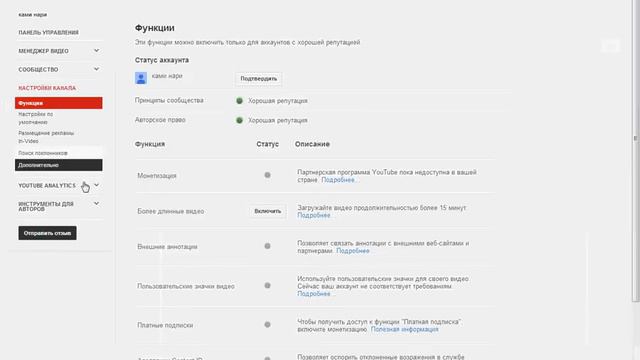Viewport: 640px width, 360px height.
Task: Click Включить for Более длинные видео
Action: [x=268, y=211]
